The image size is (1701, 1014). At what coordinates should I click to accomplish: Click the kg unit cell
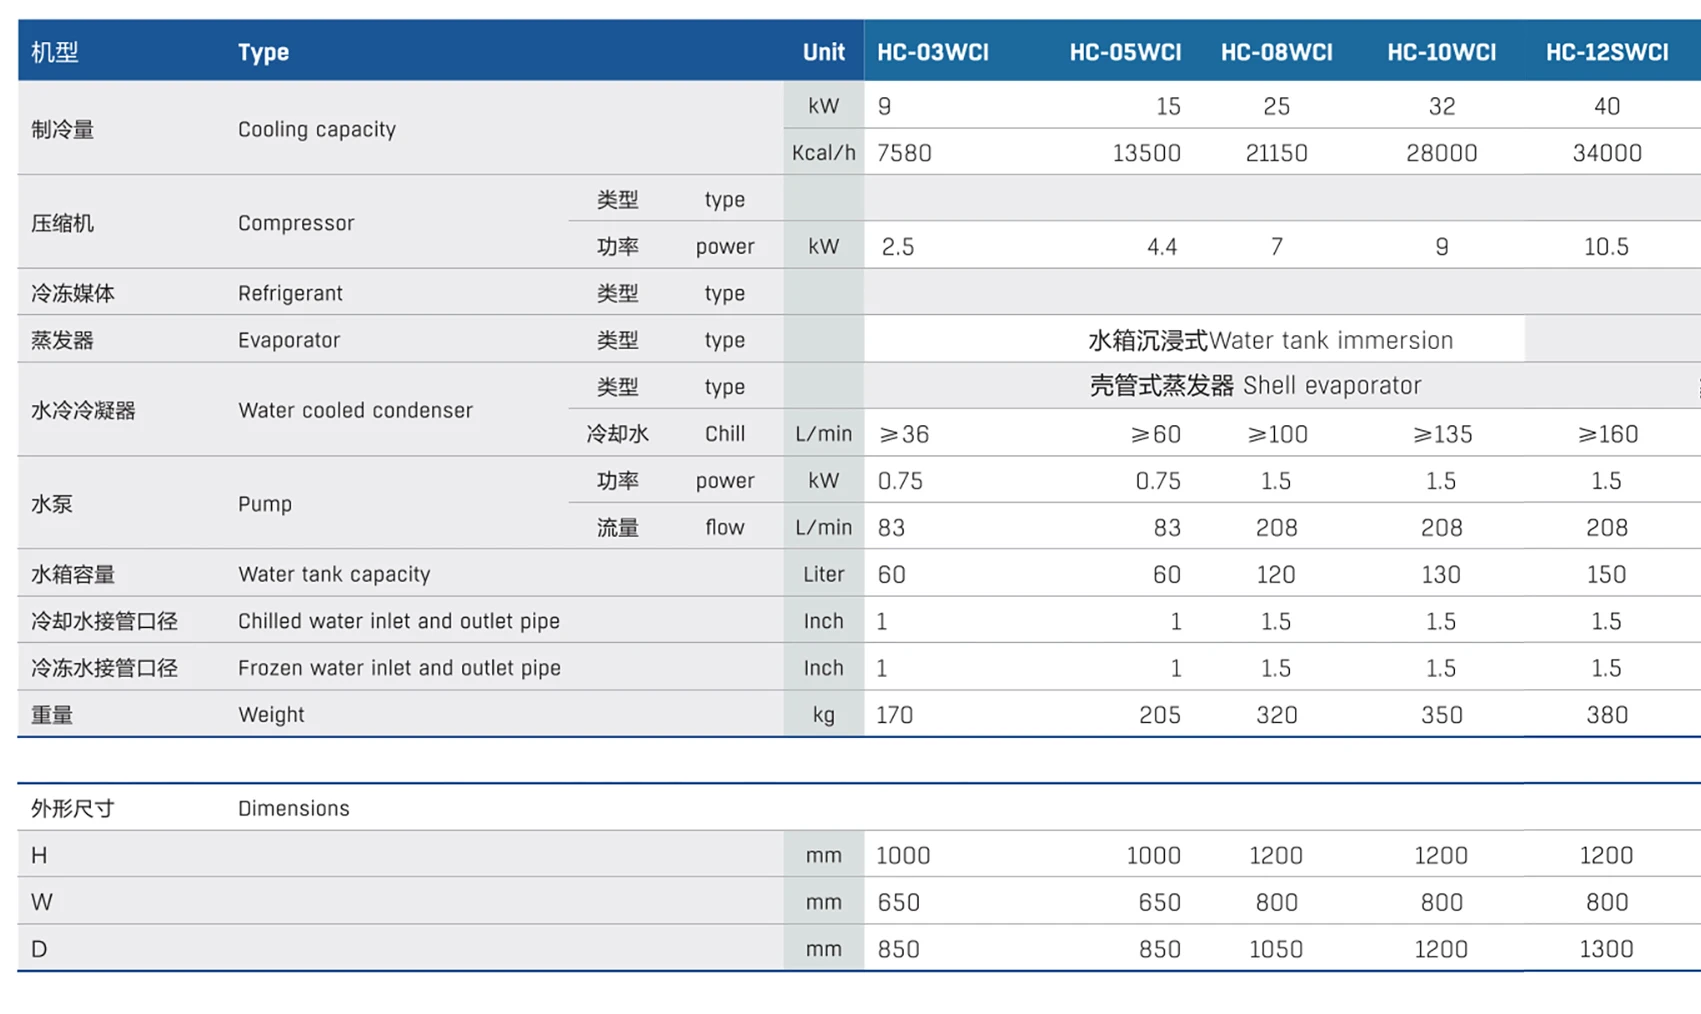pos(823,715)
